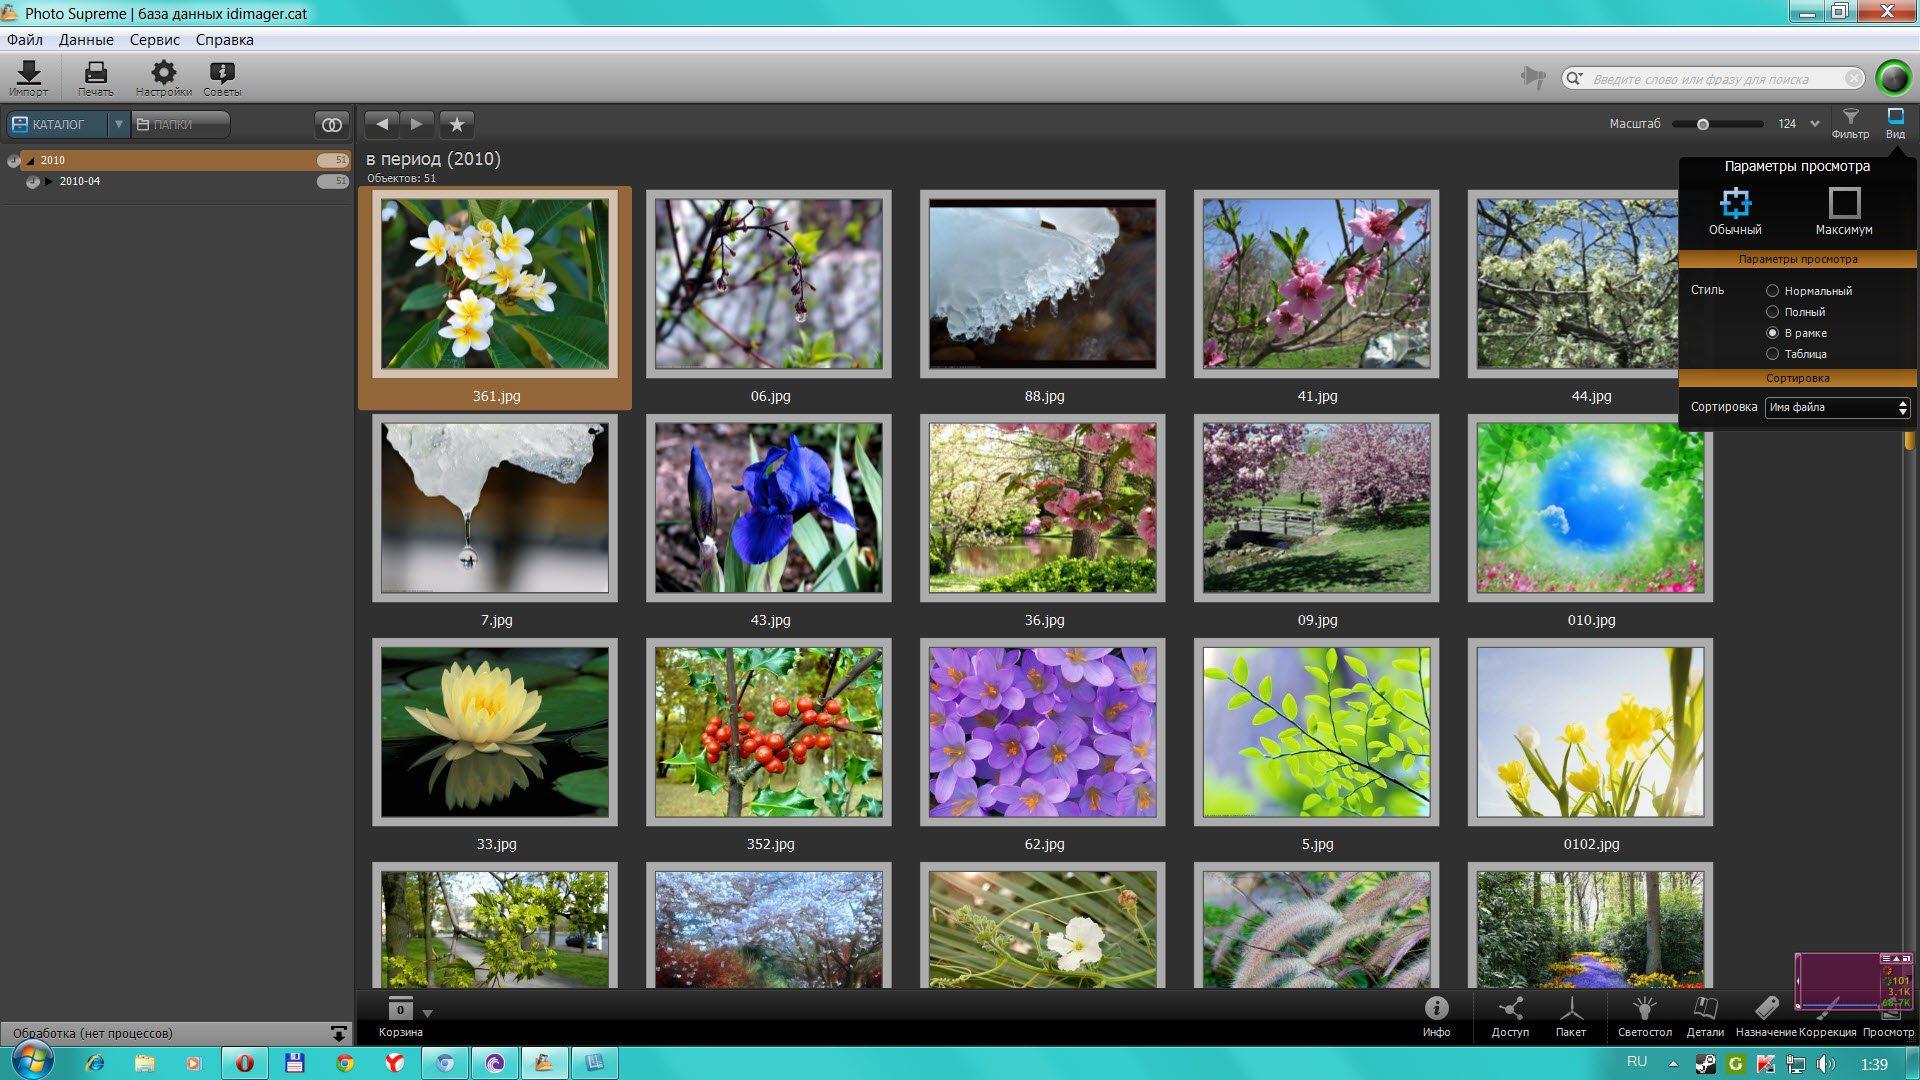Expand the Обработка process panel arrow
Screen dimensions: 1920x1080
tap(339, 1033)
